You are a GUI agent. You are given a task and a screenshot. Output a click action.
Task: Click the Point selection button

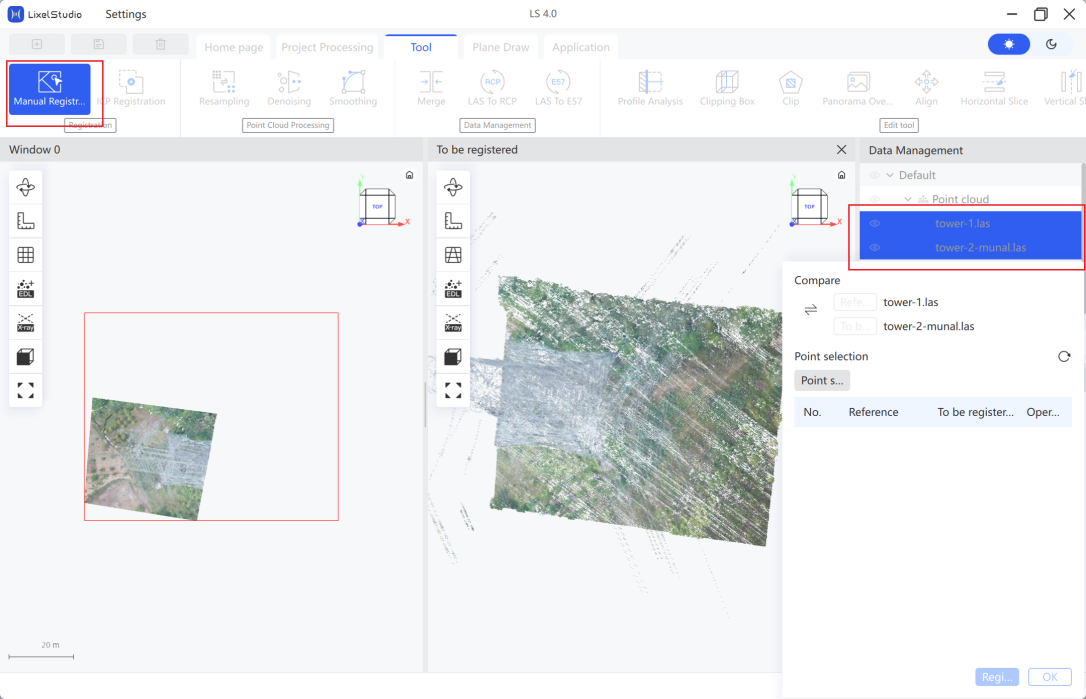coord(822,380)
